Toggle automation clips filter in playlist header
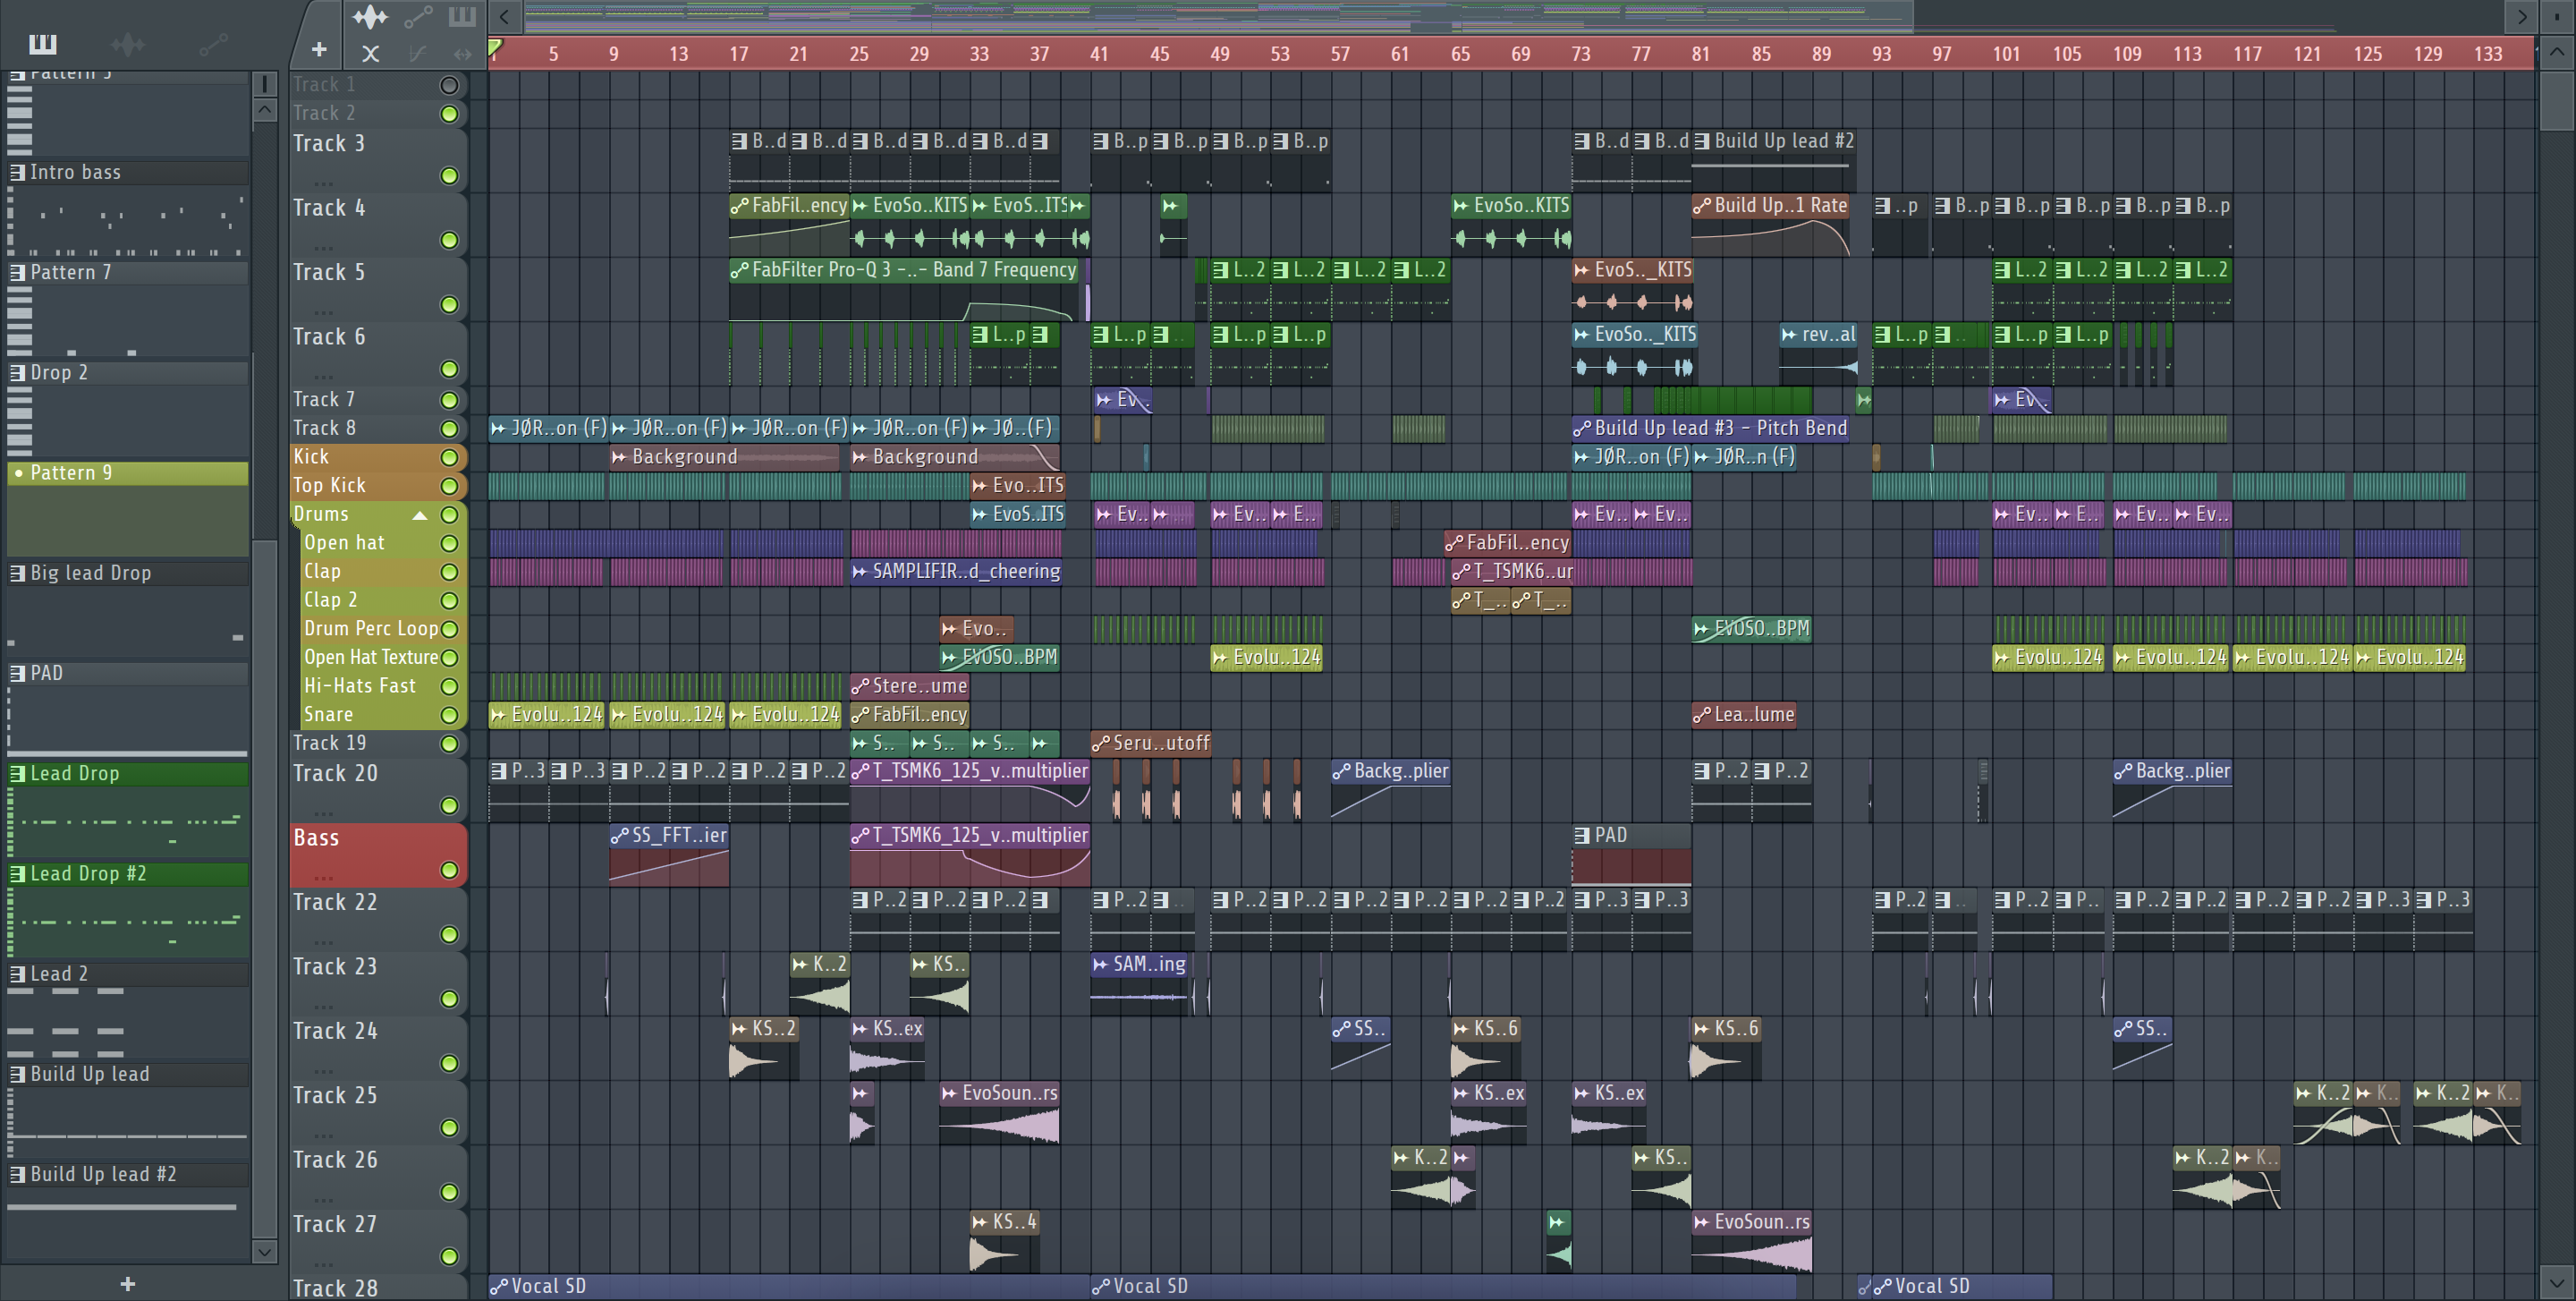 (418, 17)
